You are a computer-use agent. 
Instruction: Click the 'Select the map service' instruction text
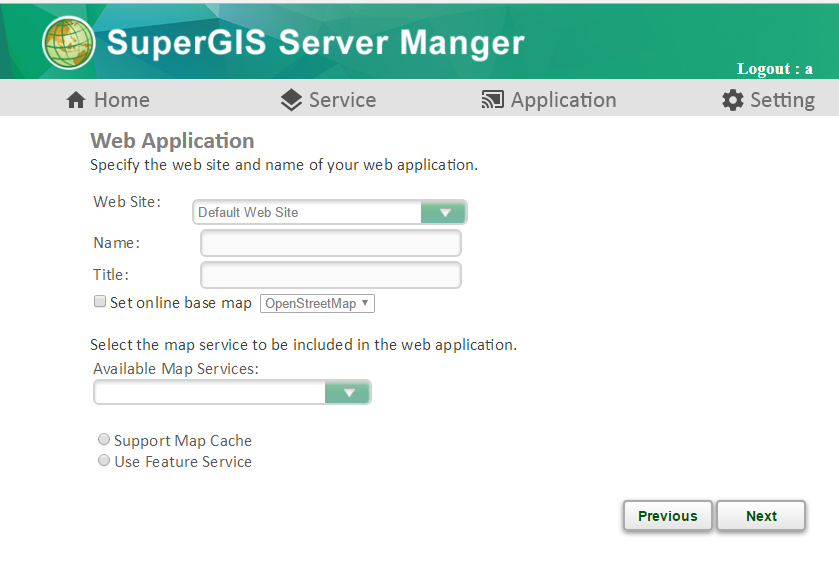303,345
